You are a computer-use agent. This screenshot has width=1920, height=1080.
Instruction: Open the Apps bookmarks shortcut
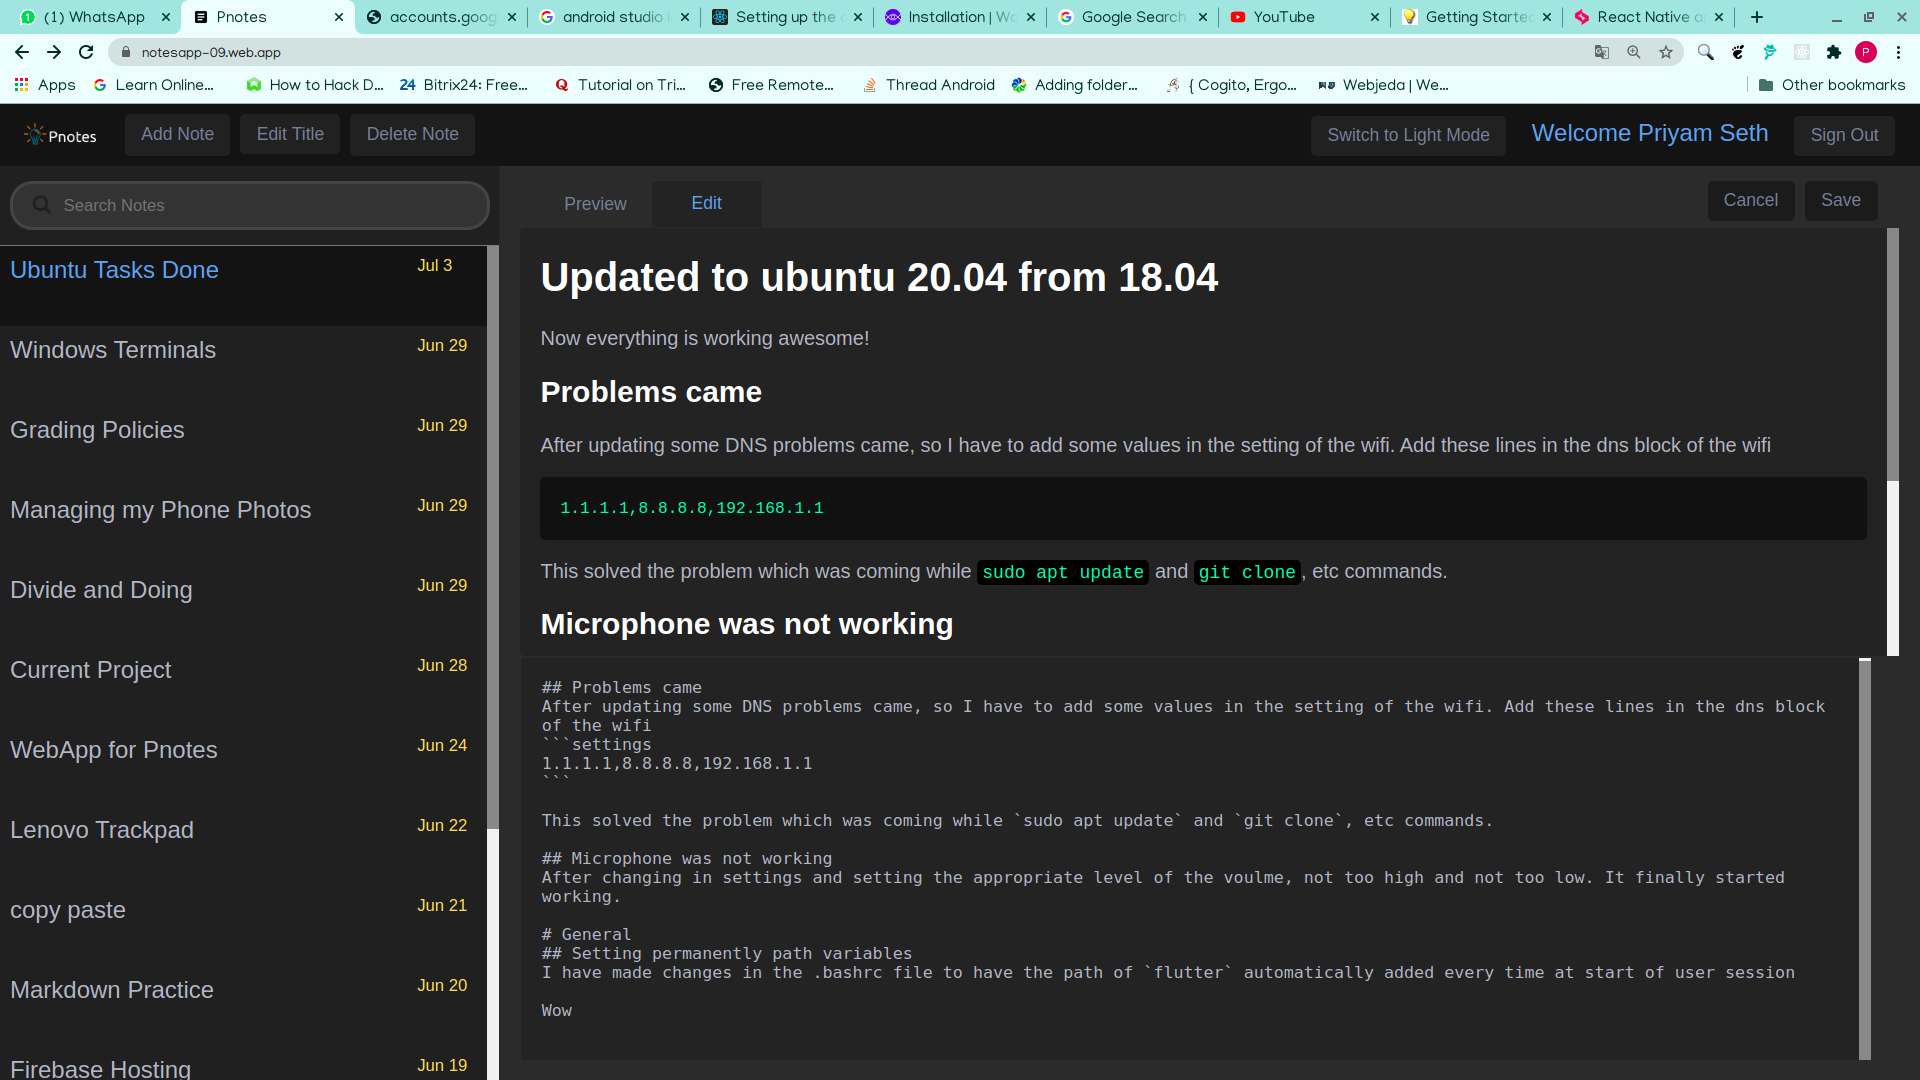(x=45, y=85)
